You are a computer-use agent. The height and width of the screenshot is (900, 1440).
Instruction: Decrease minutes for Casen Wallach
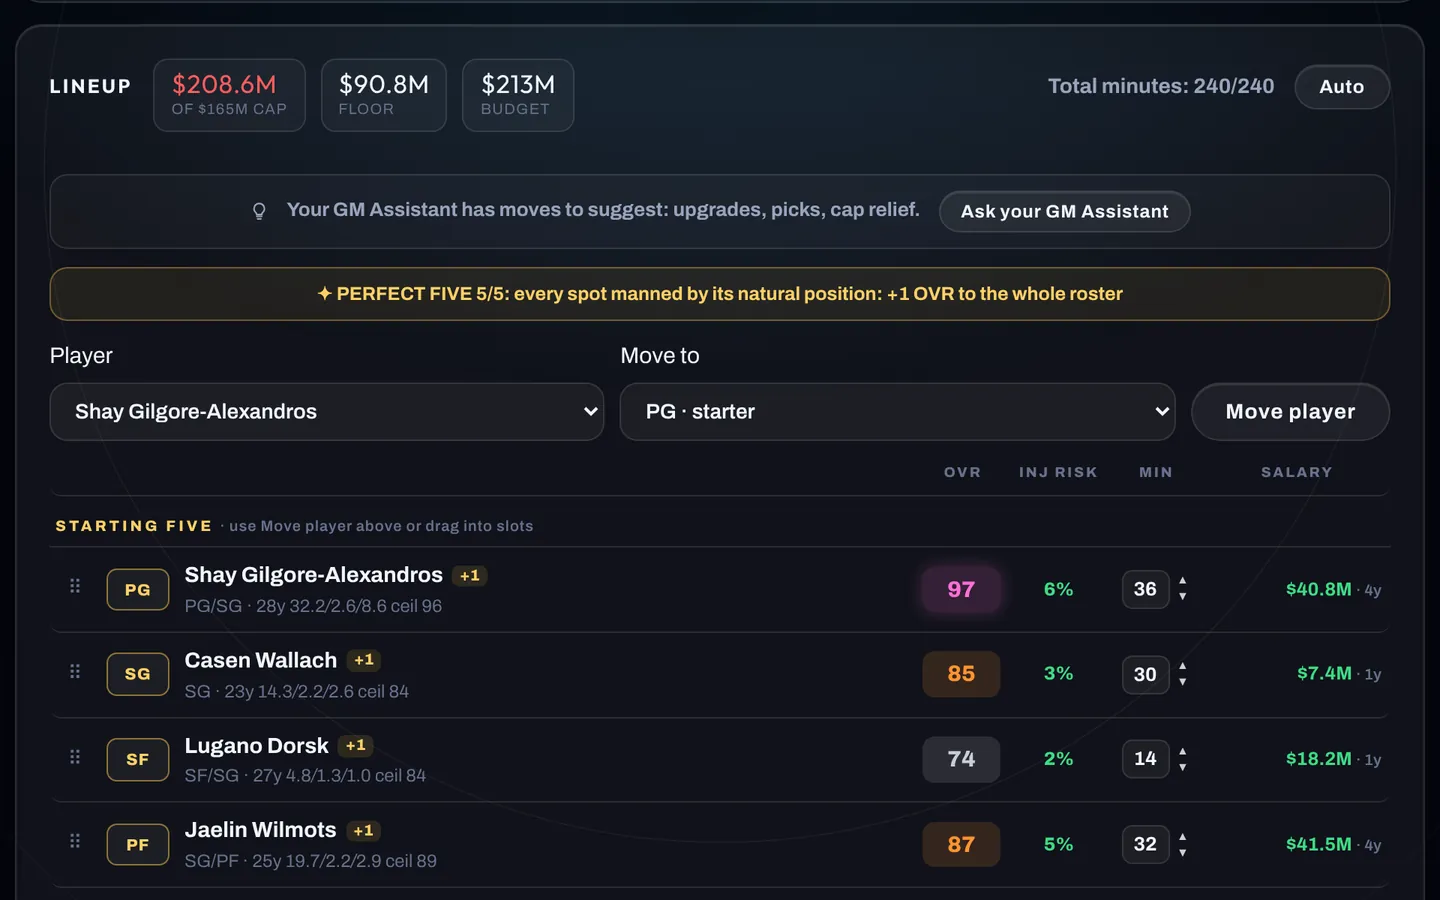tap(1183, 682)
